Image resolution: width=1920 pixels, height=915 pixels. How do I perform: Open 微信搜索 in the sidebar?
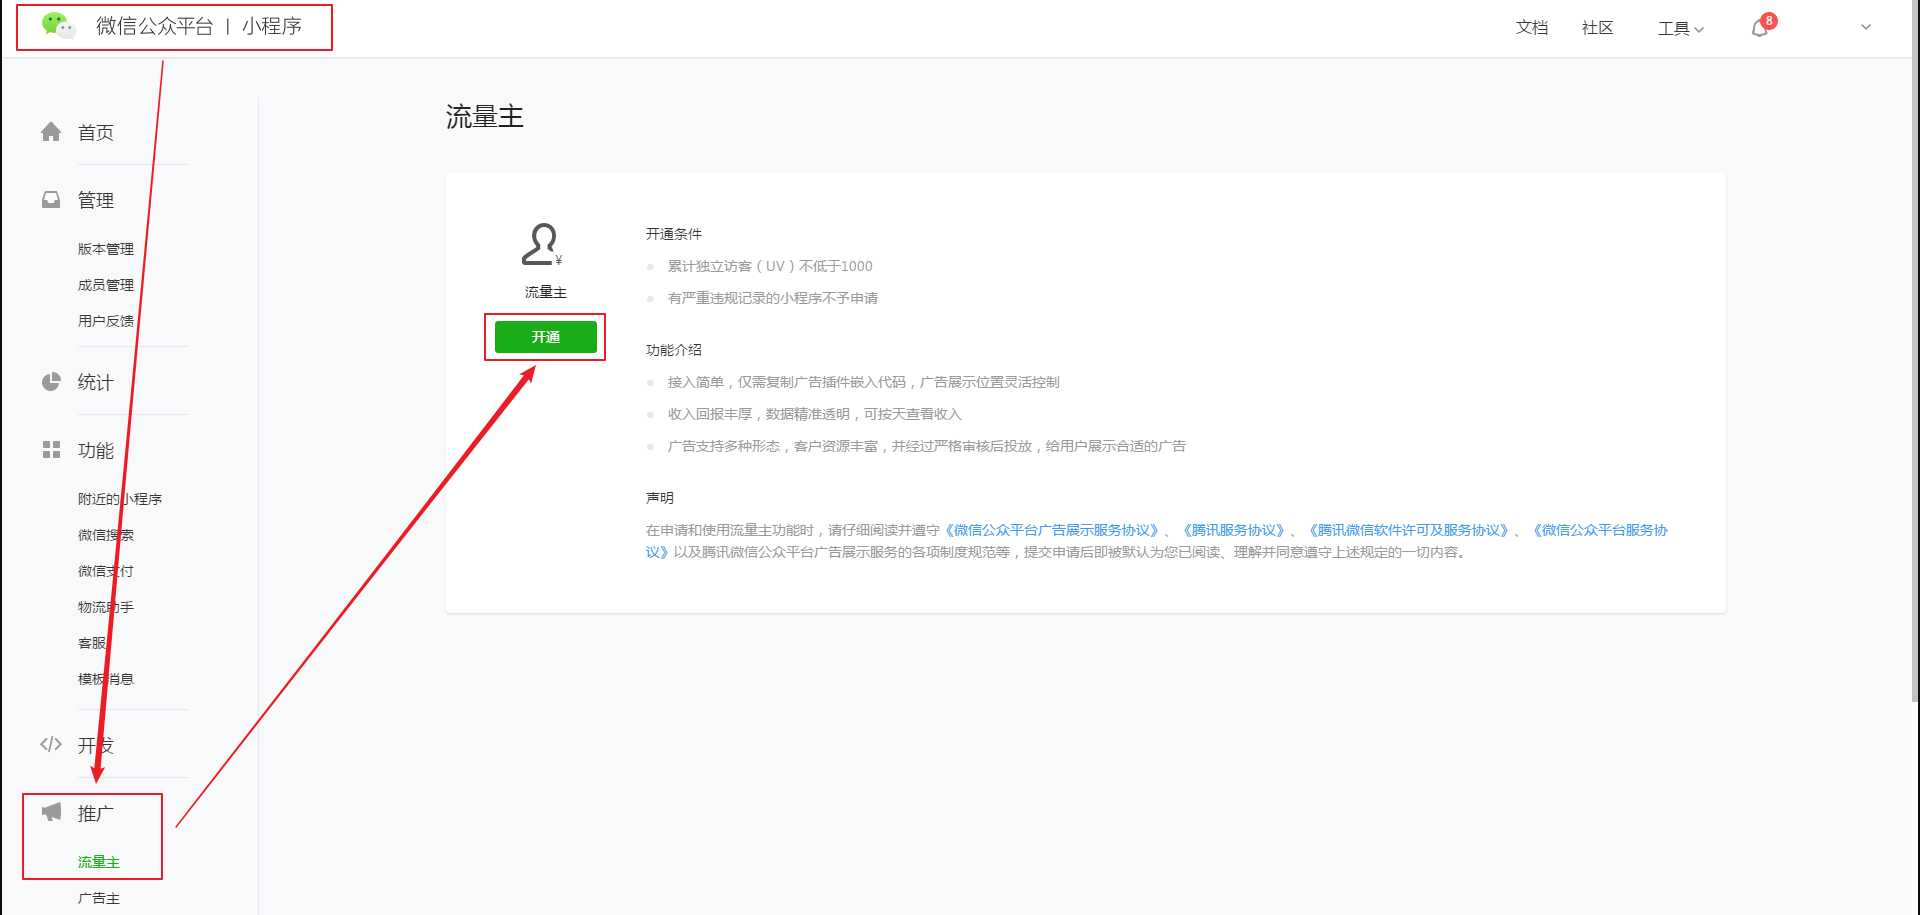coord(106,535)
